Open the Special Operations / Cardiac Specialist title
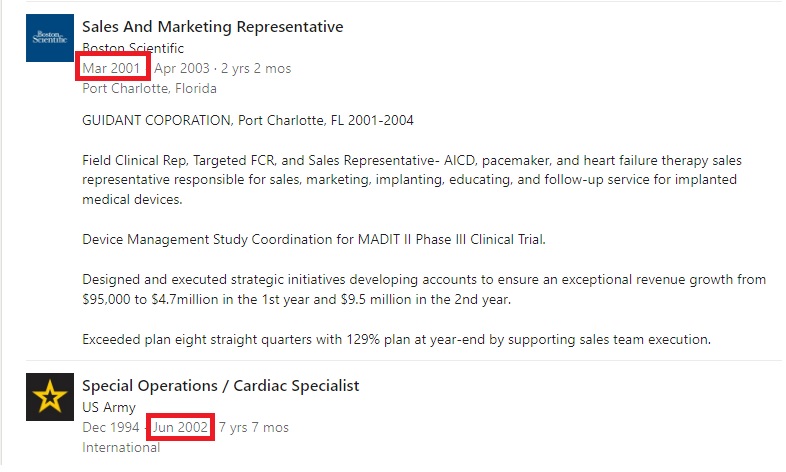The height and width of the screenshot is (472, 786). point(221,386)
